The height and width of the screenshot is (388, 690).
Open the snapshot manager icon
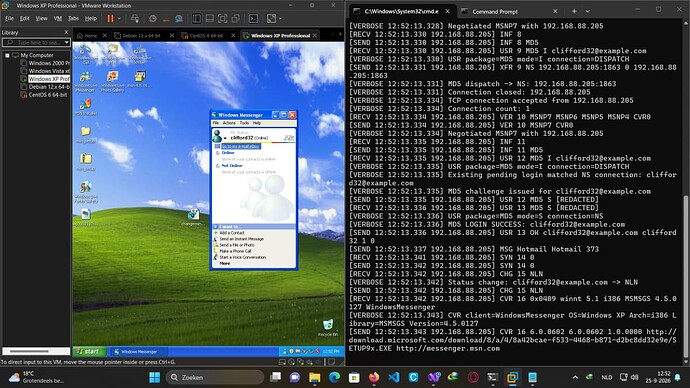point(179,18)
